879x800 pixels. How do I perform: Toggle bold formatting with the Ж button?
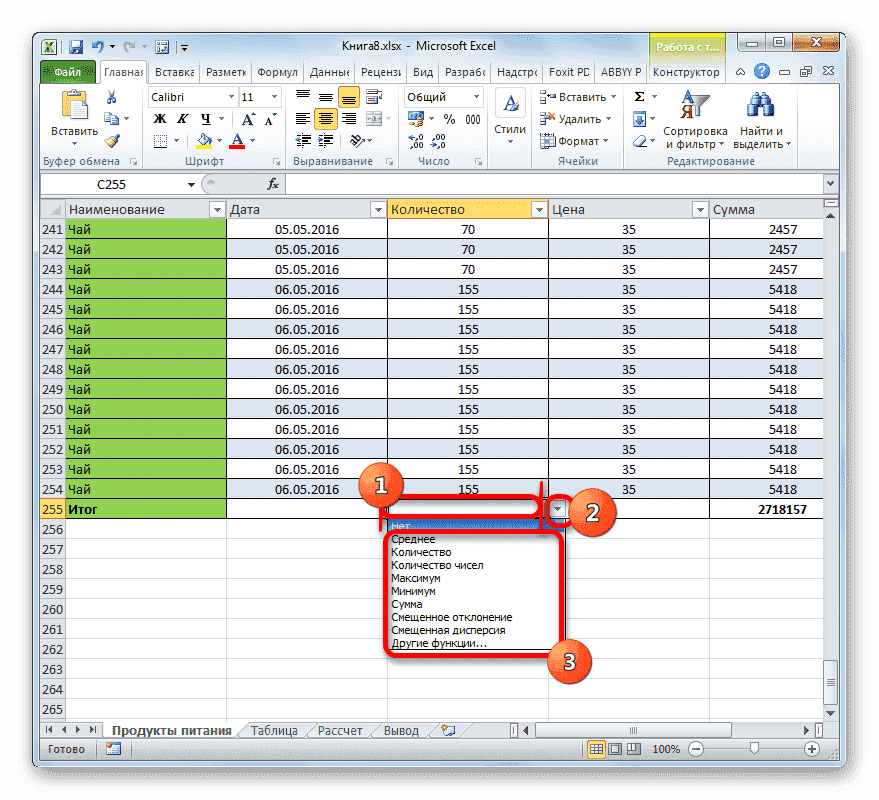point(159,118)
